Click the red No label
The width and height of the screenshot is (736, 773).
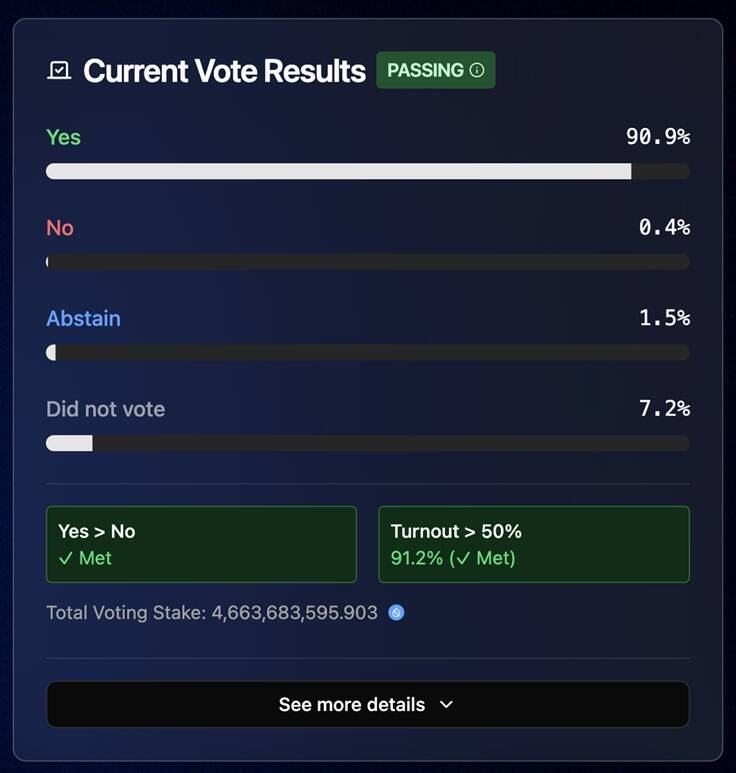click(x=60, y=228)
